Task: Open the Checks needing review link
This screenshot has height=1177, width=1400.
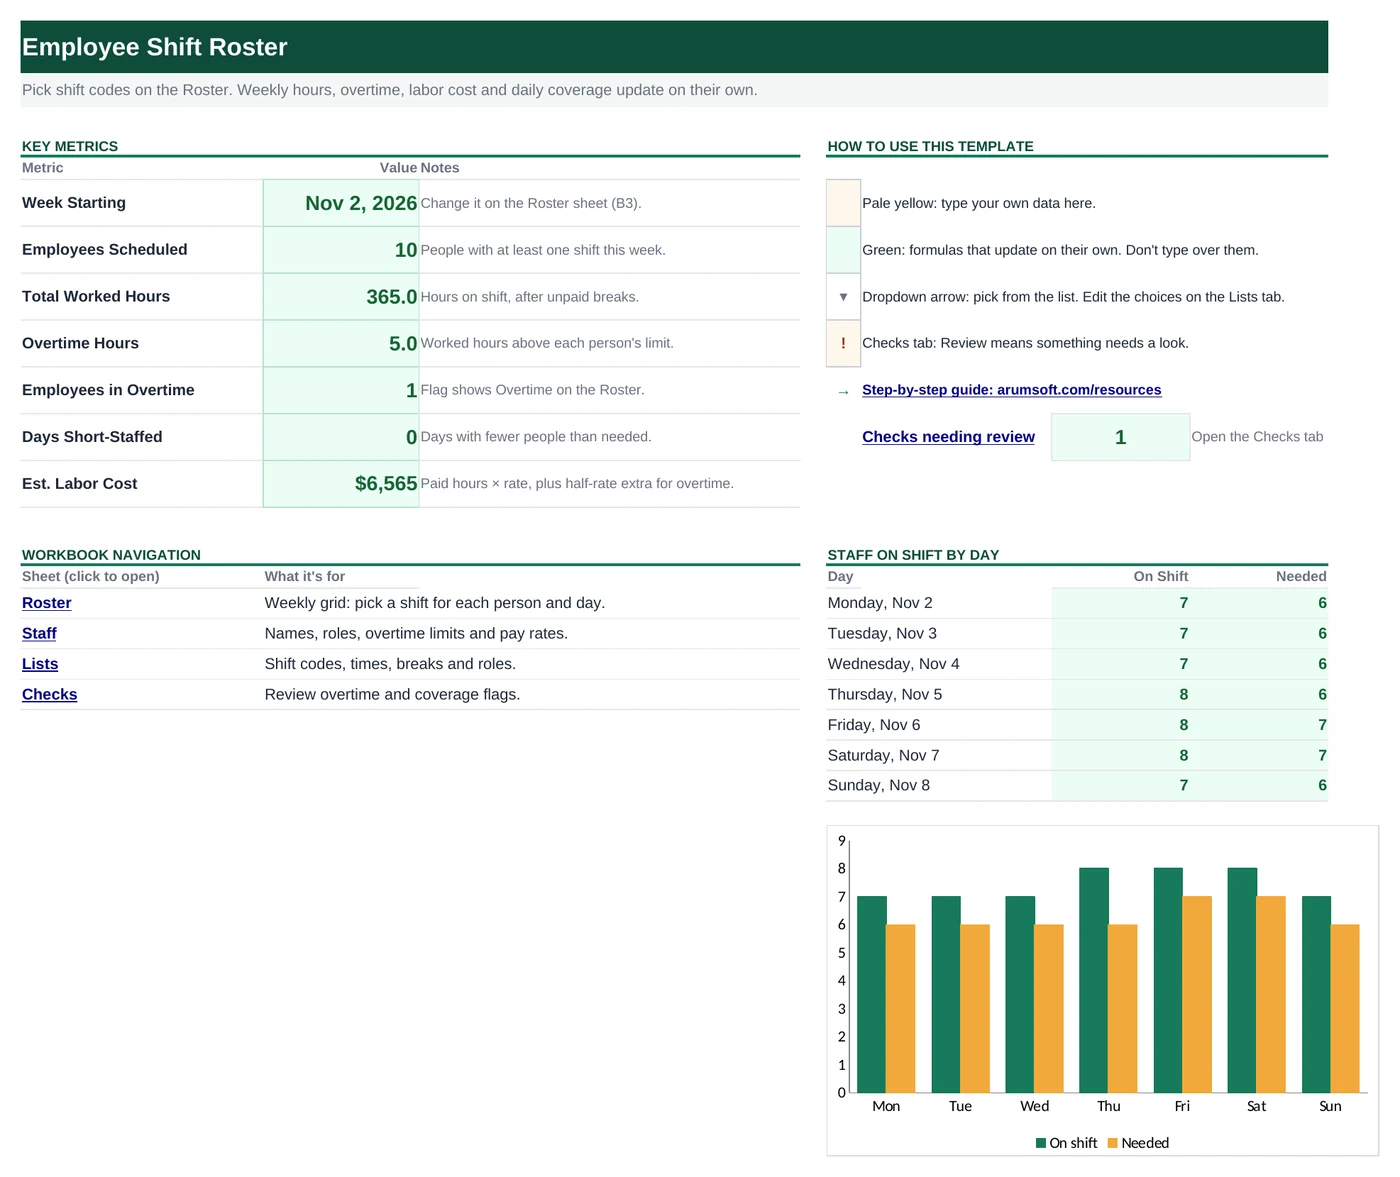Action: pyautogui.click(x=948, y=437)
